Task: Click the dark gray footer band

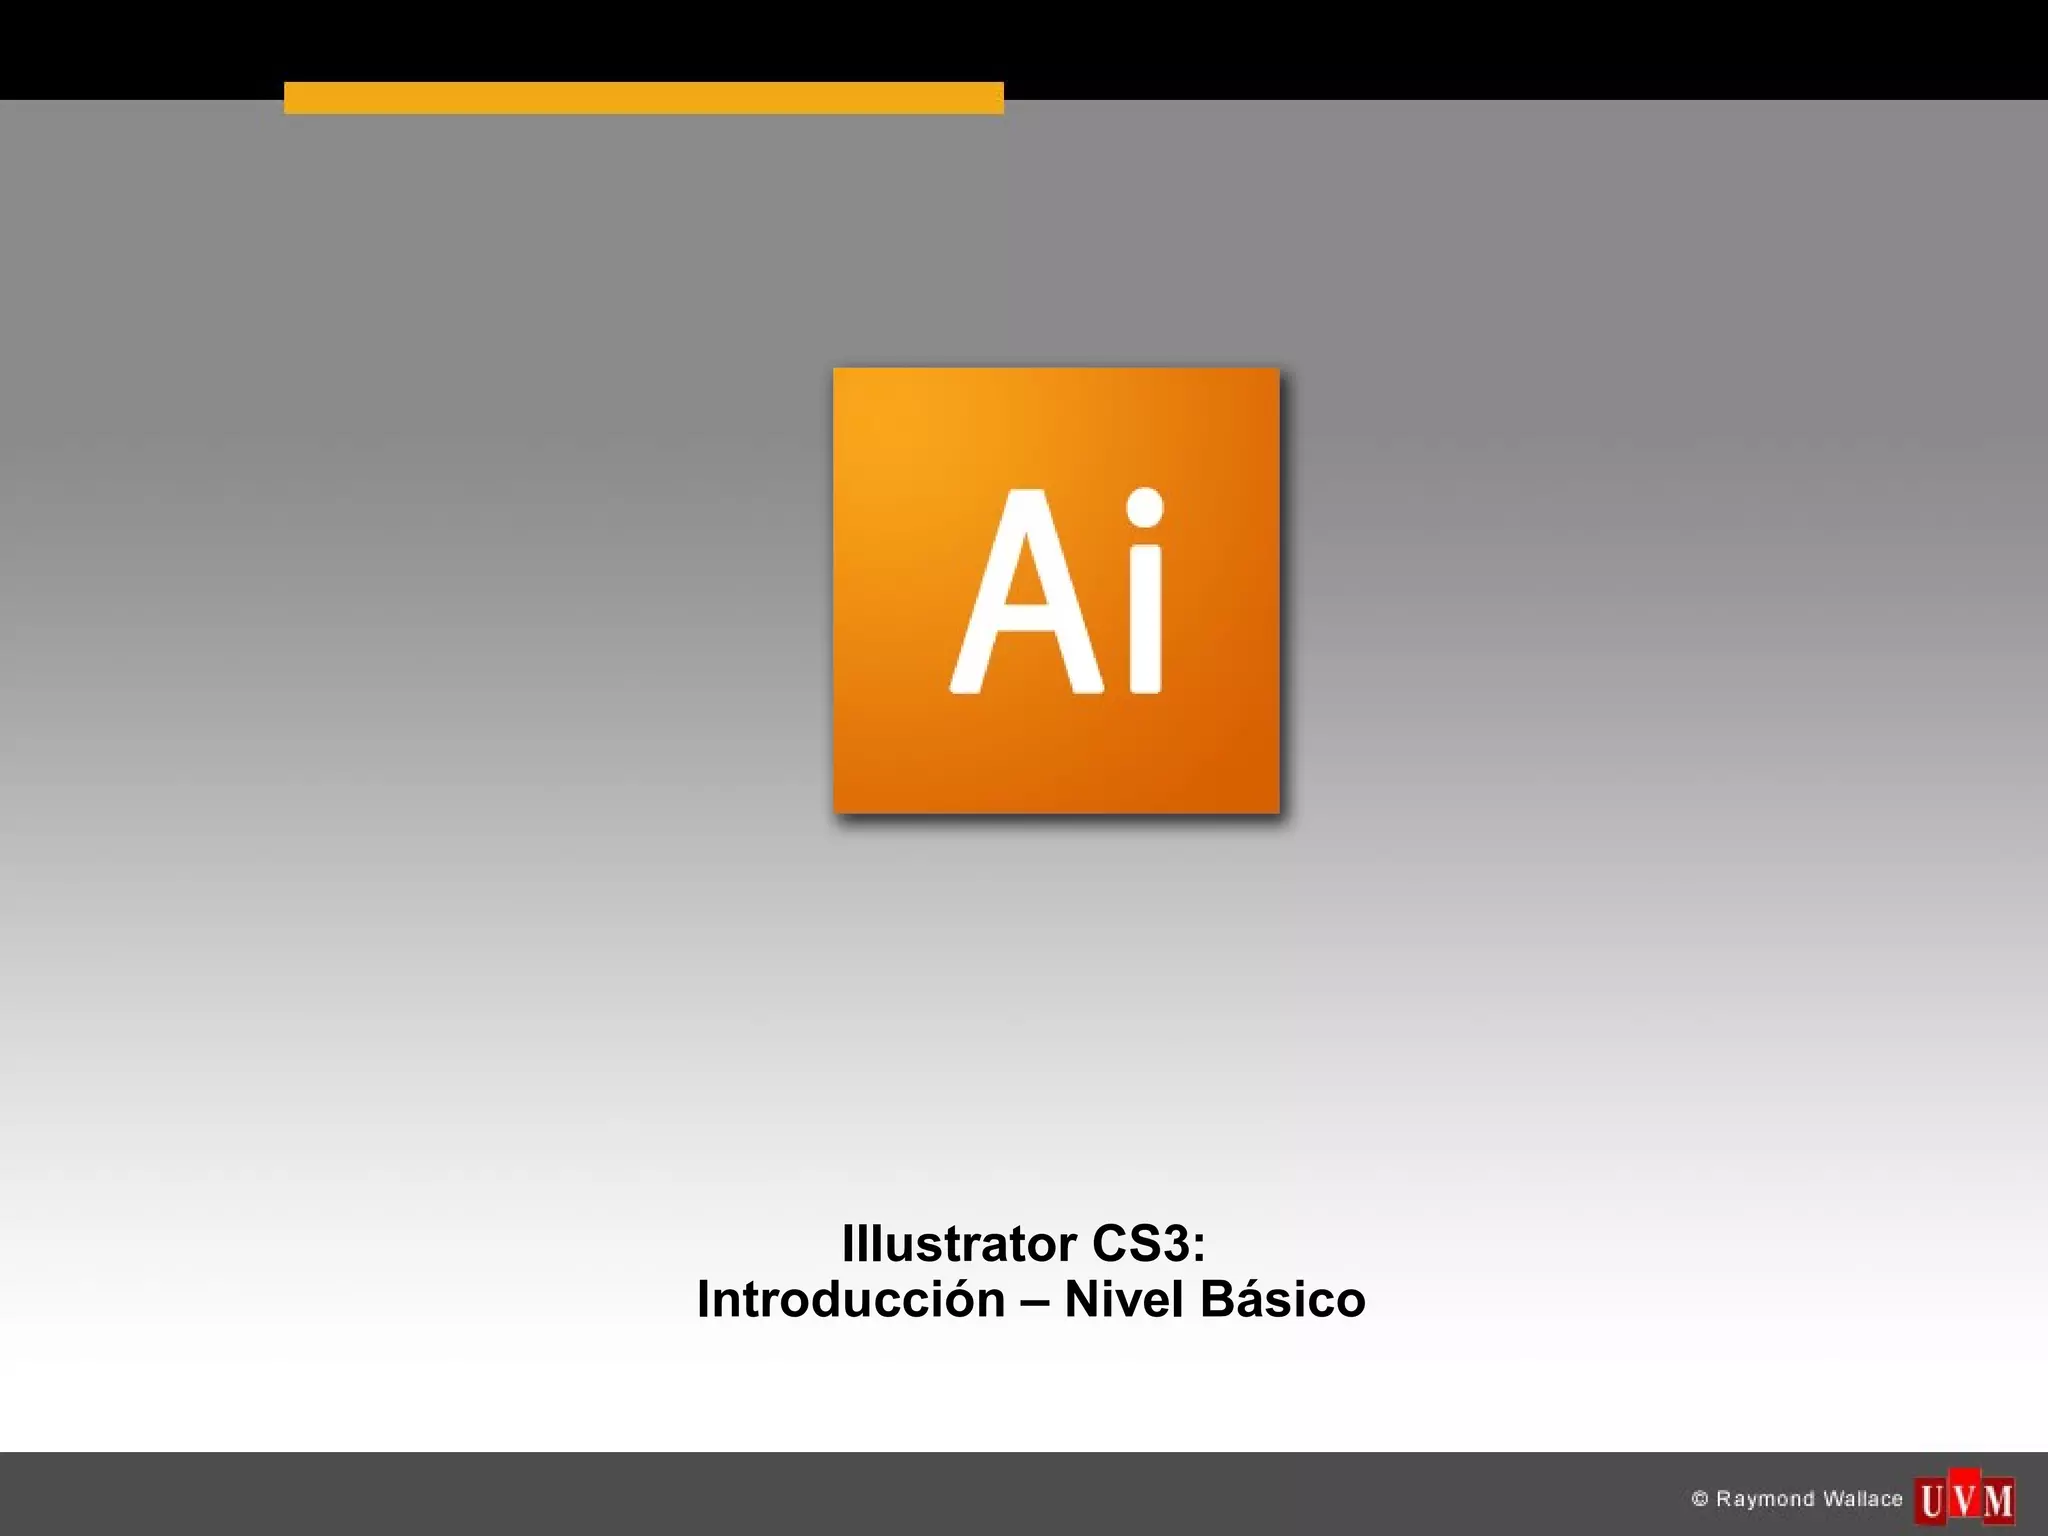Action: click(x=800, y=1494)
